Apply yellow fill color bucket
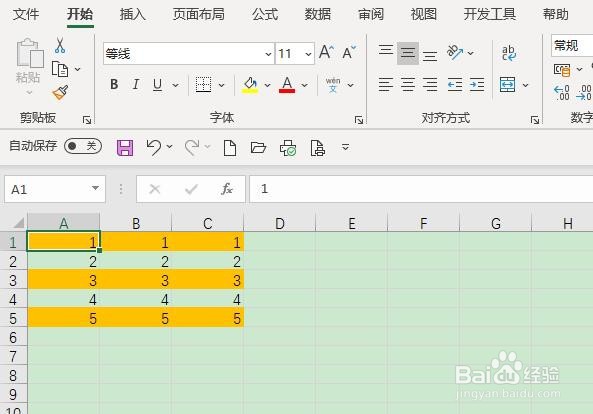The height and width of the screenshot is (414, 593). [250, 85]
